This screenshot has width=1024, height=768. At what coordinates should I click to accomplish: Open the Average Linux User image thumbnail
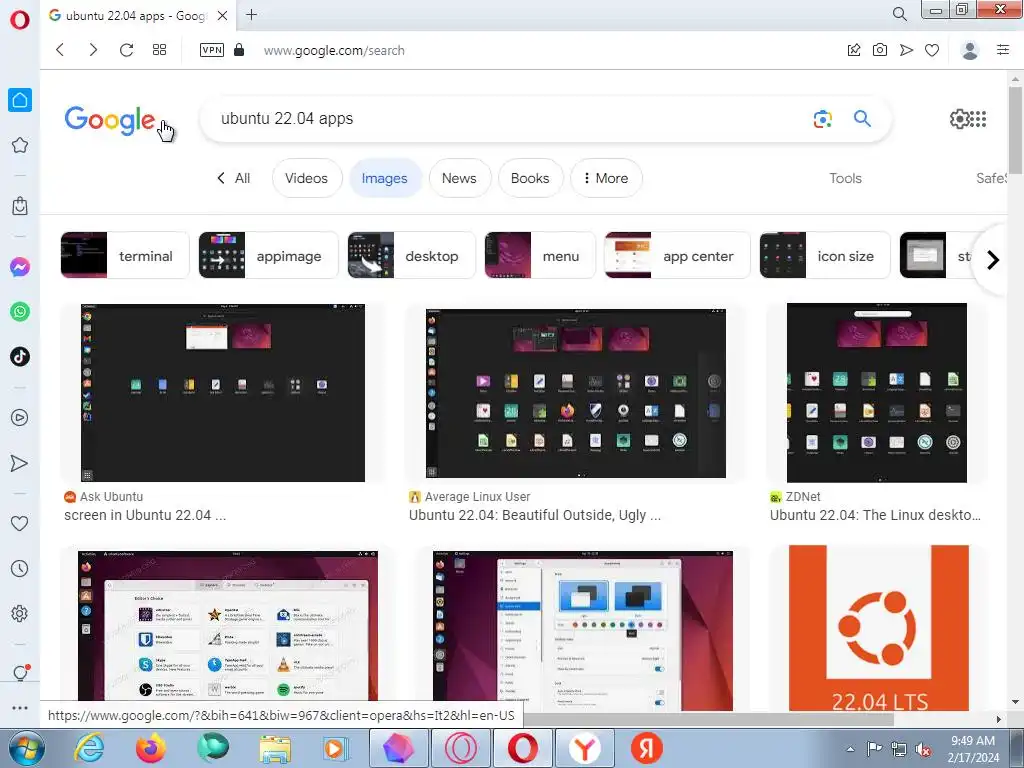(x=575, y=393)
